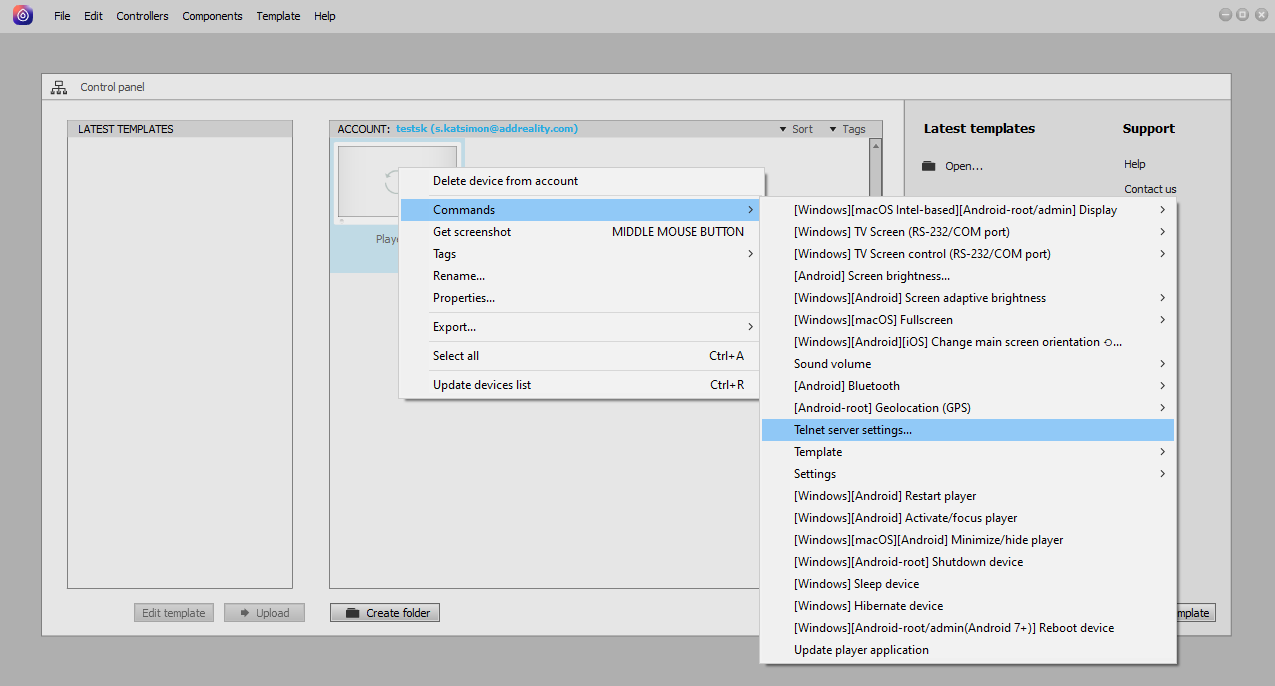This screenshot has width=1275, height=686.
Task: Open Properties... from the context menu
Action: (x=581, y=298)
